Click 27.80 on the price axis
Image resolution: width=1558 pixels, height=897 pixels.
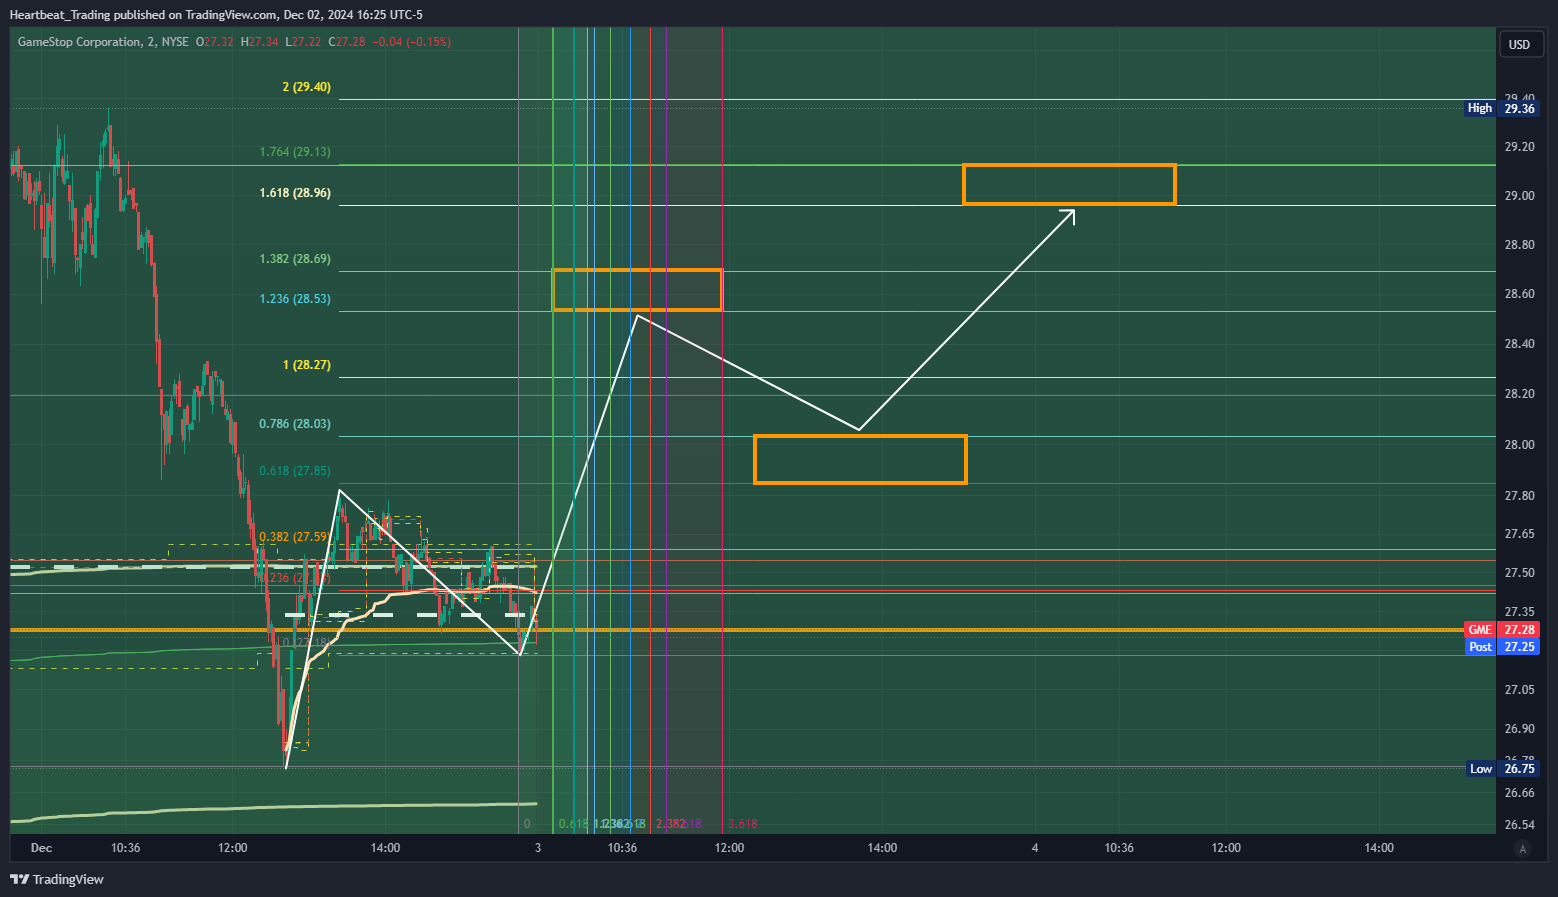1519,496
